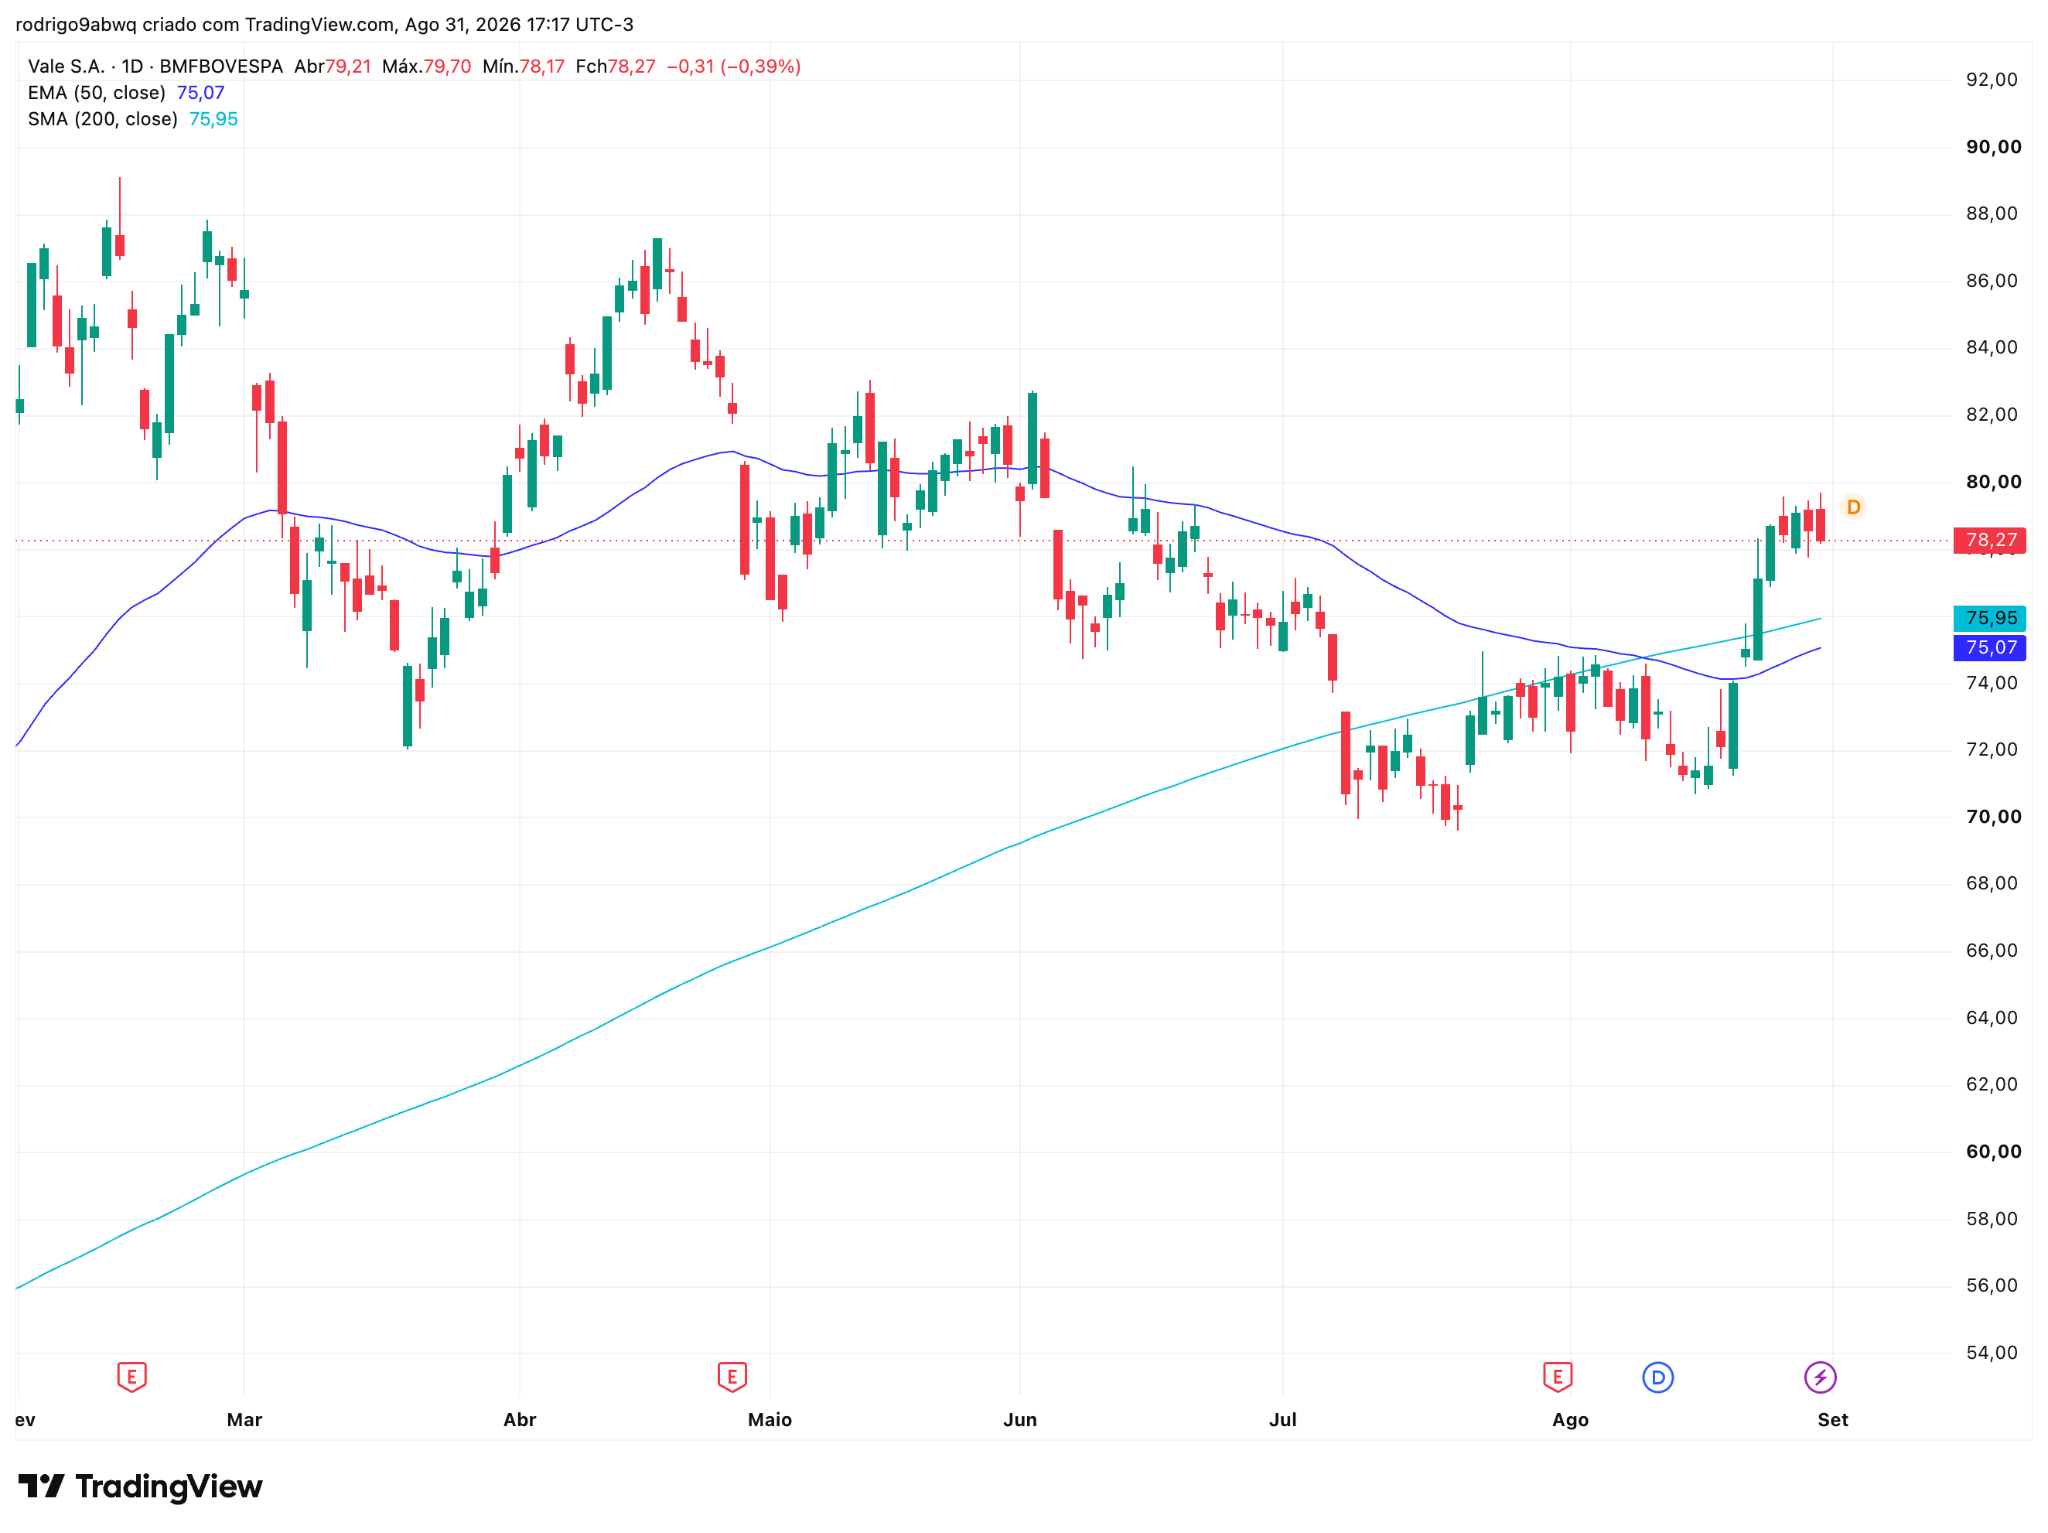Click the 60,00 price axis label

click(x=1993, y=1152)
